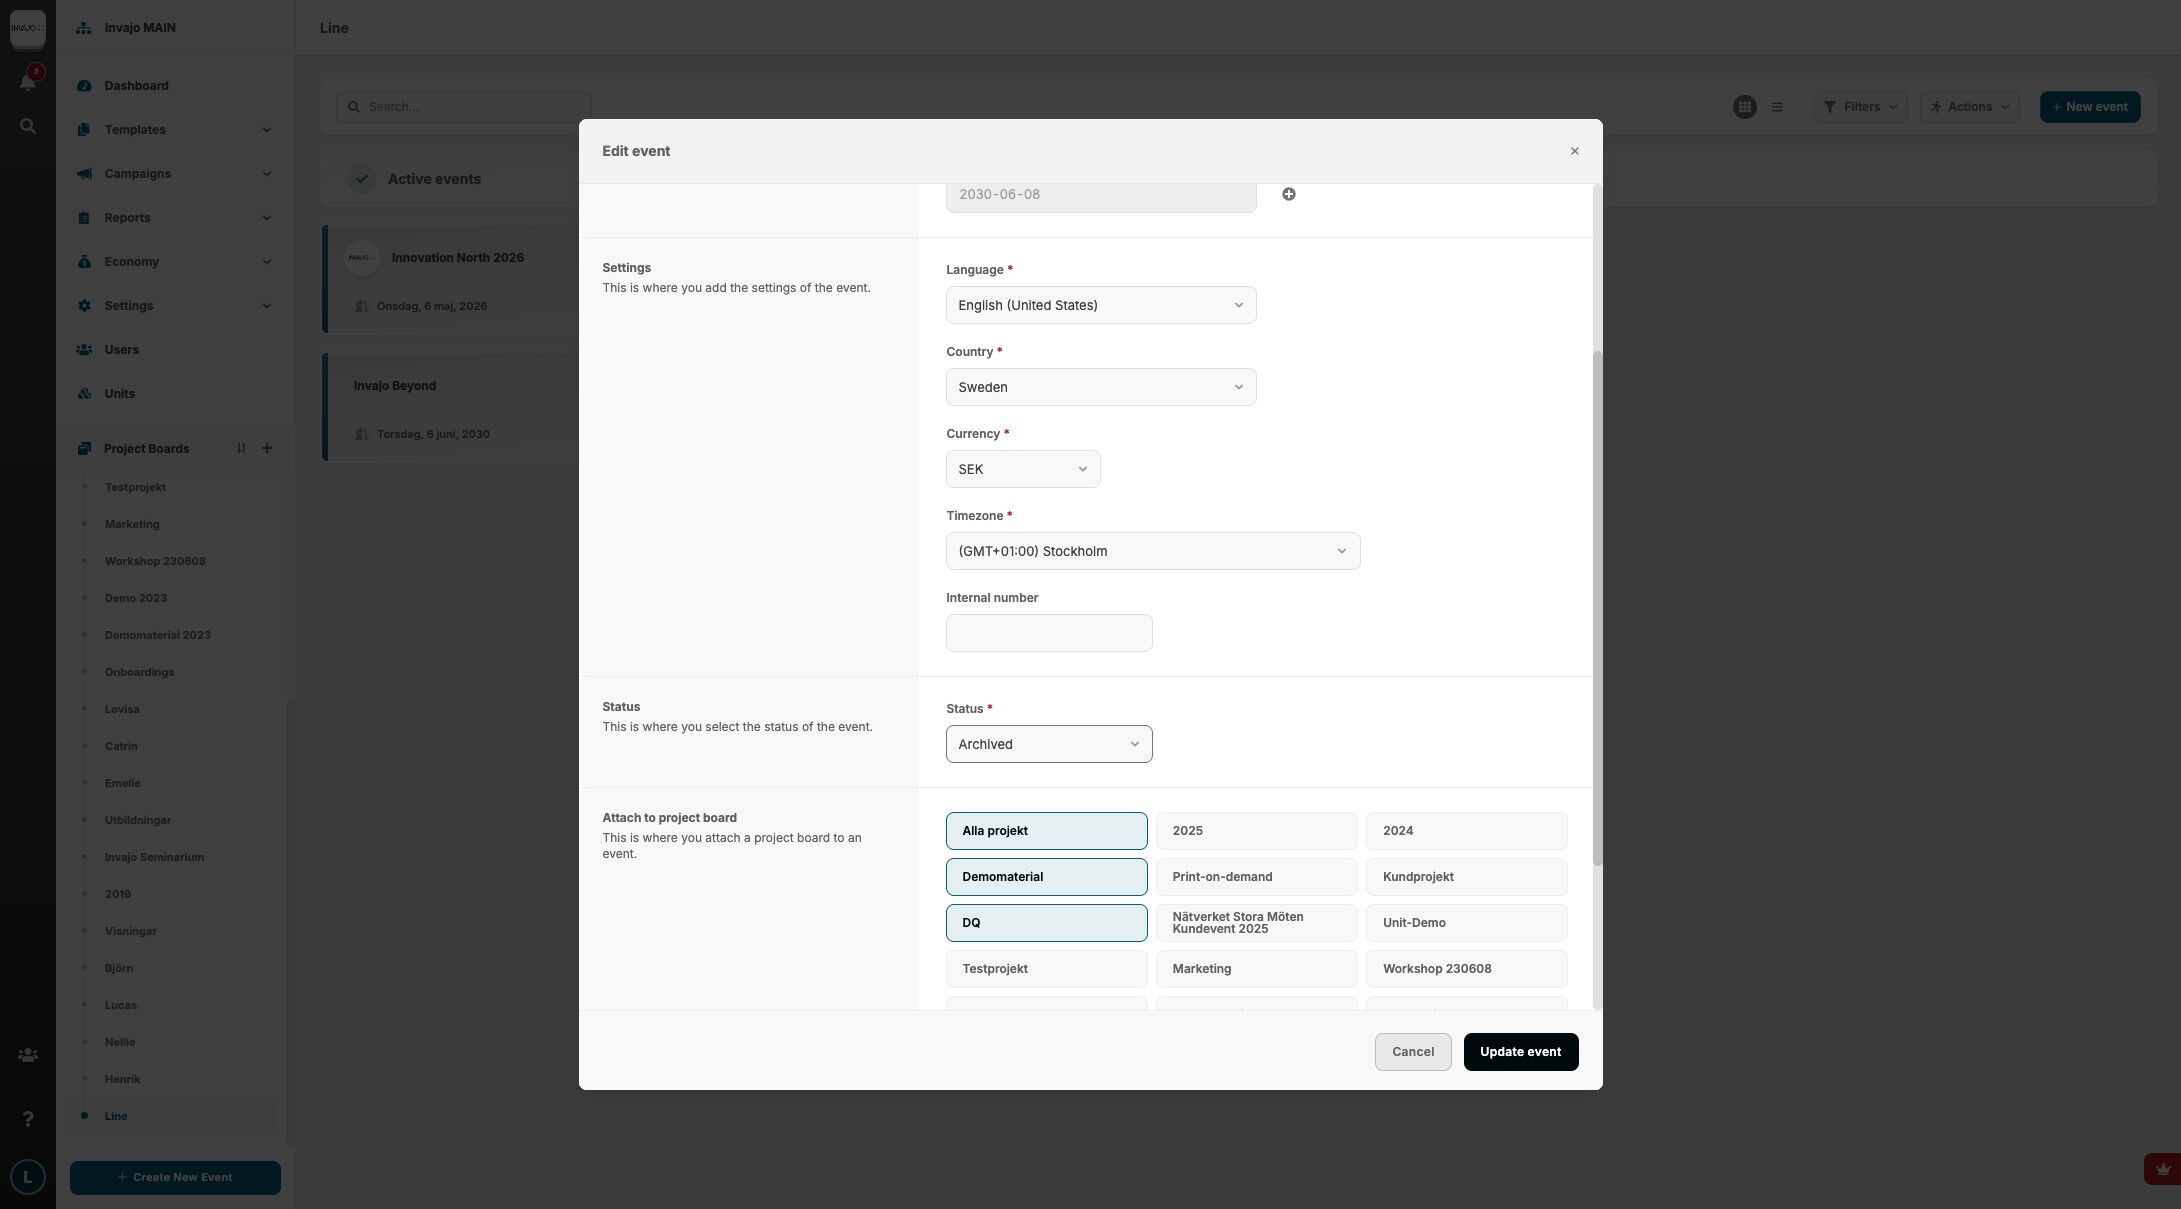The width and height of the screenshot is (2181, 1209).
Task: Switch to grid view icon
Action: pos(1744,107)
